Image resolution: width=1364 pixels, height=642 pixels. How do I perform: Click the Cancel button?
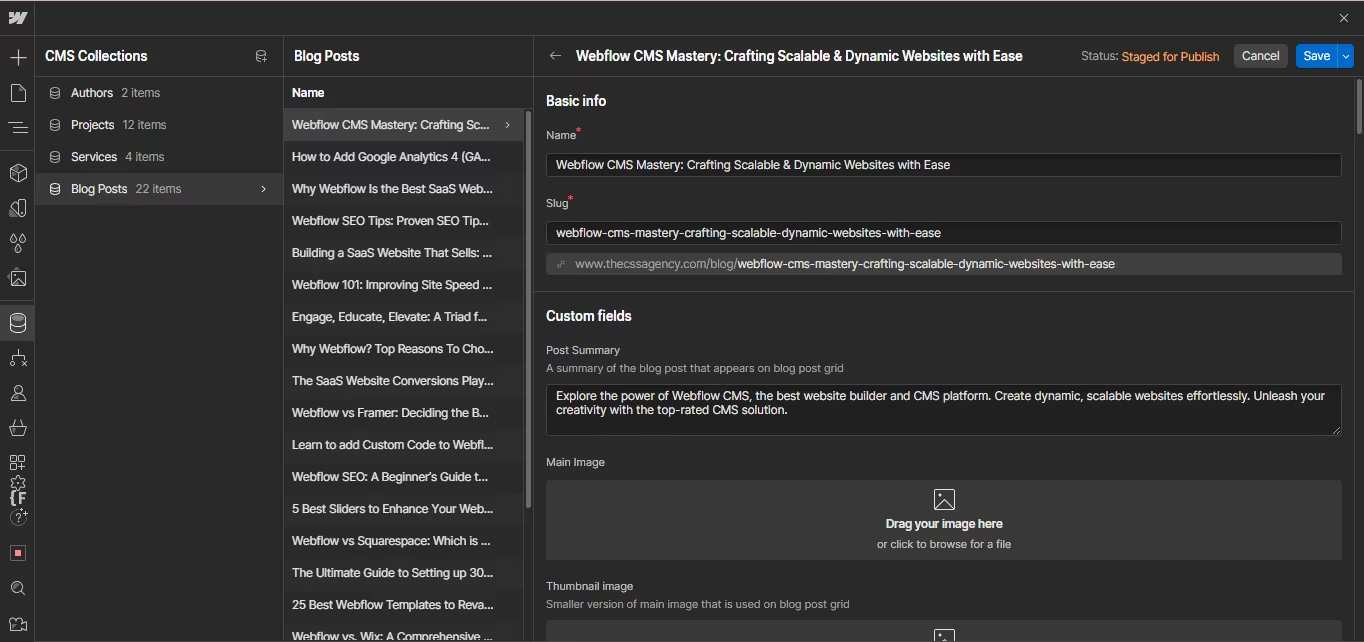(x=1260, y=56)
